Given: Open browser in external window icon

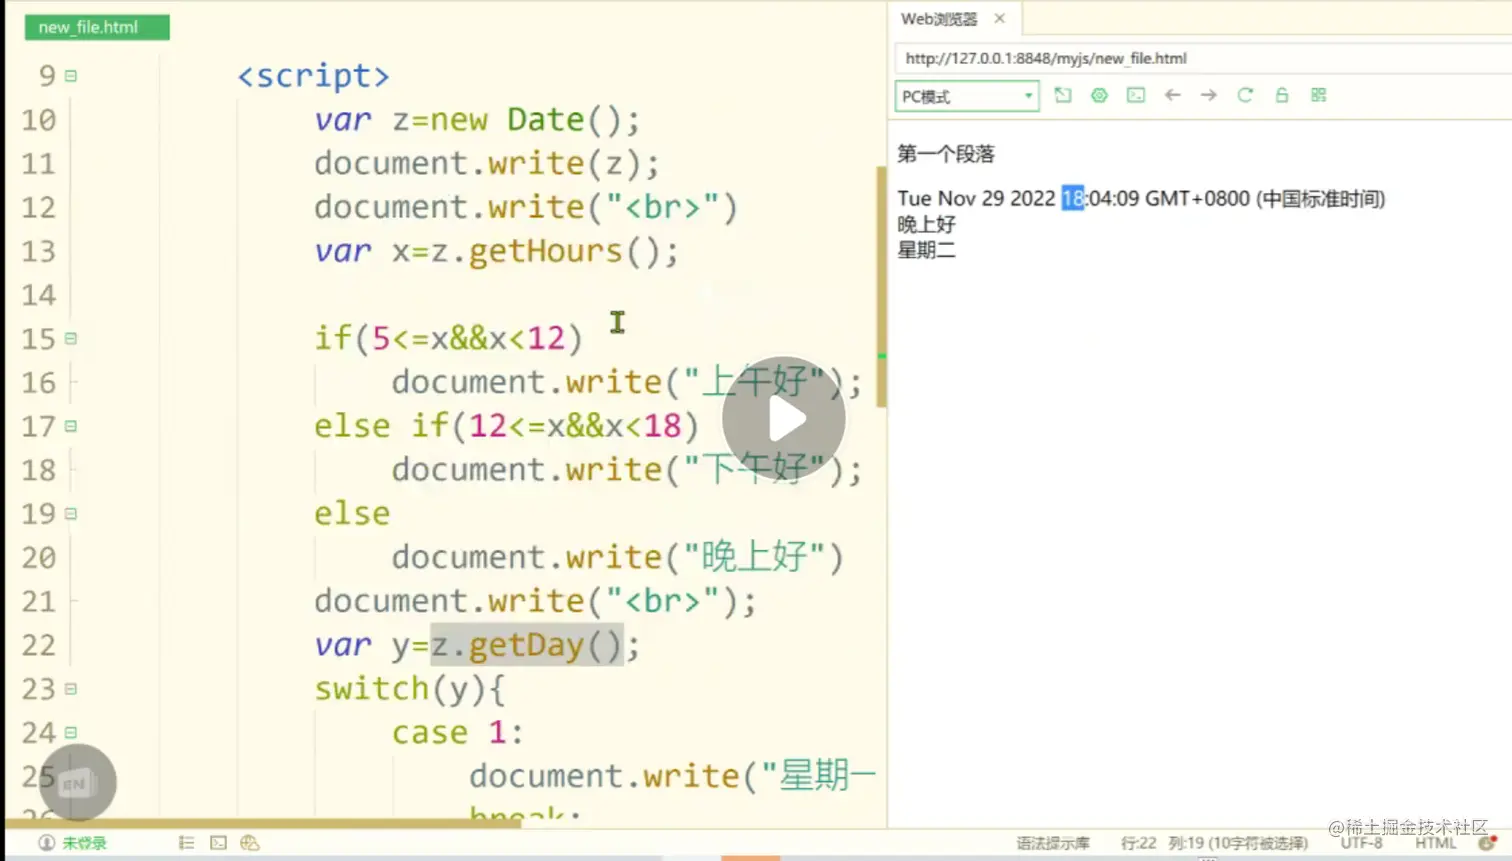Looking at the screenshot, I should (x=1063, y=95).
